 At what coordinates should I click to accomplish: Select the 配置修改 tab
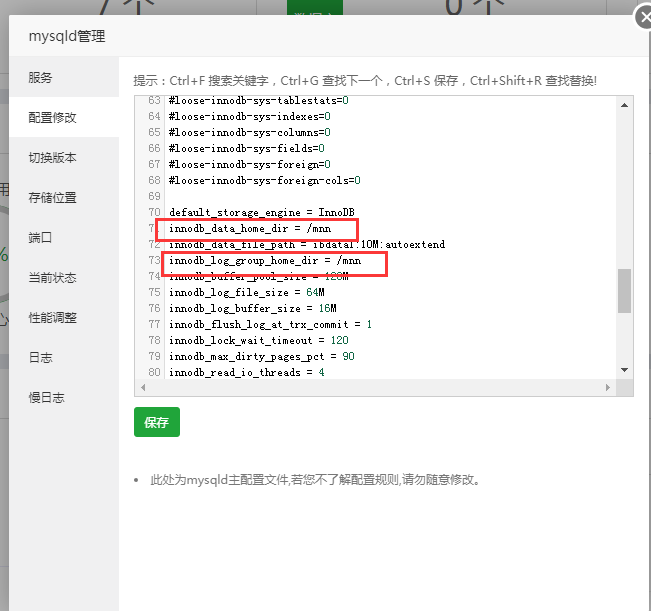point(64,117)
